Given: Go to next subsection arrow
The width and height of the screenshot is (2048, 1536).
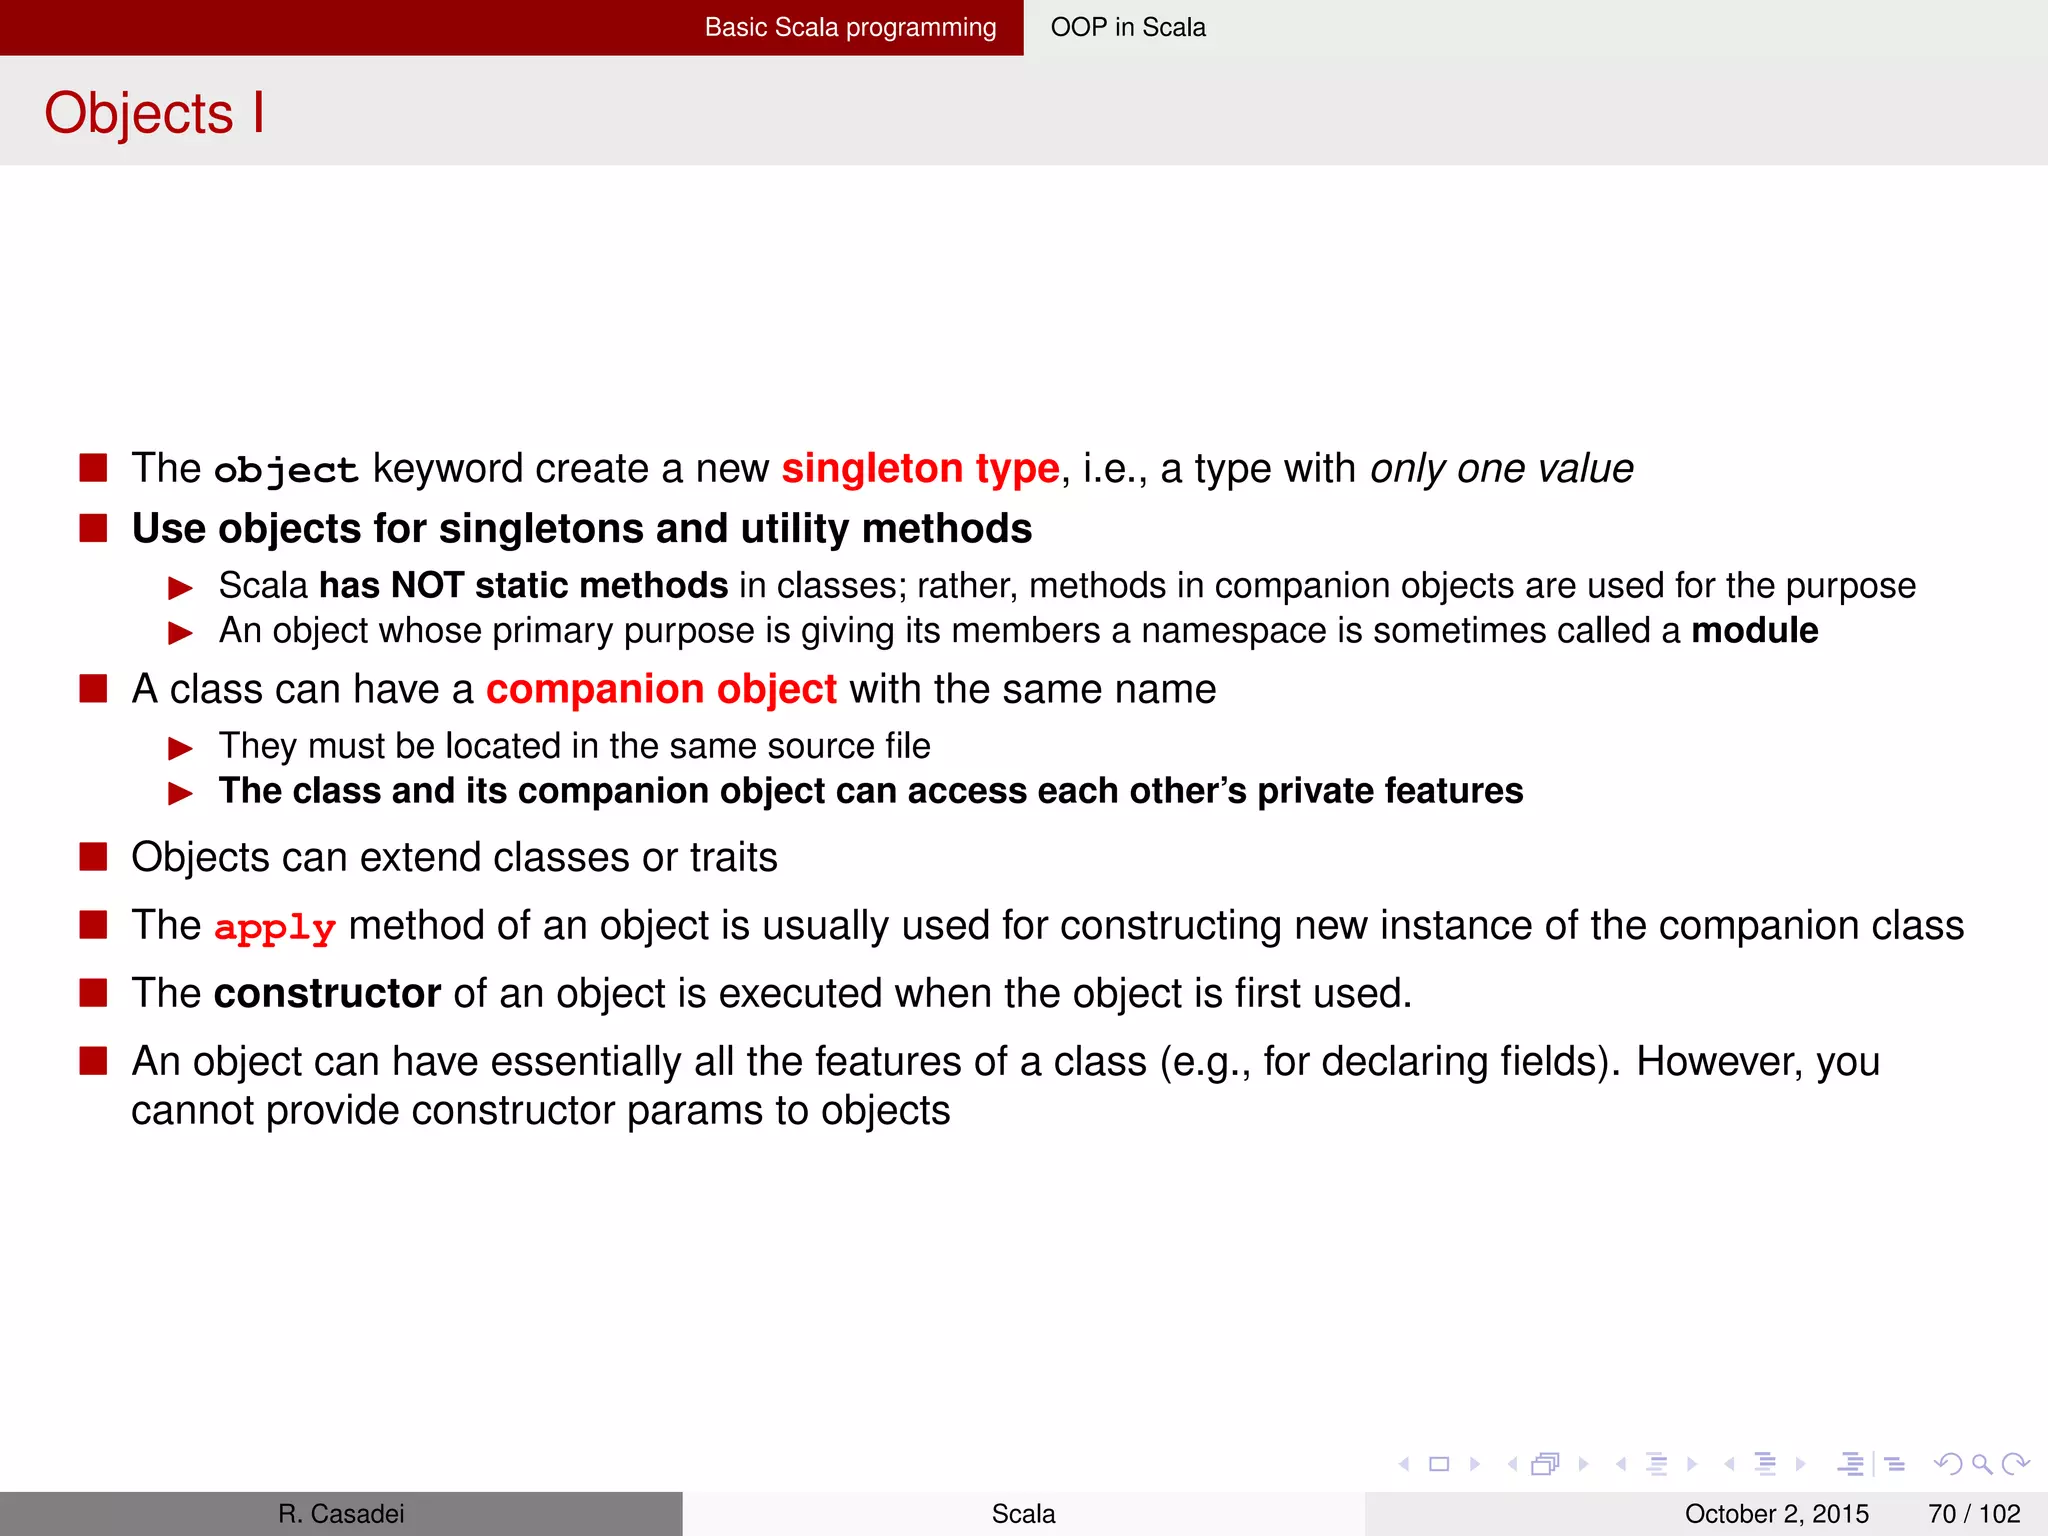Looking at the screenshot, I should pyautogui.click(x=1692, y=1464).
